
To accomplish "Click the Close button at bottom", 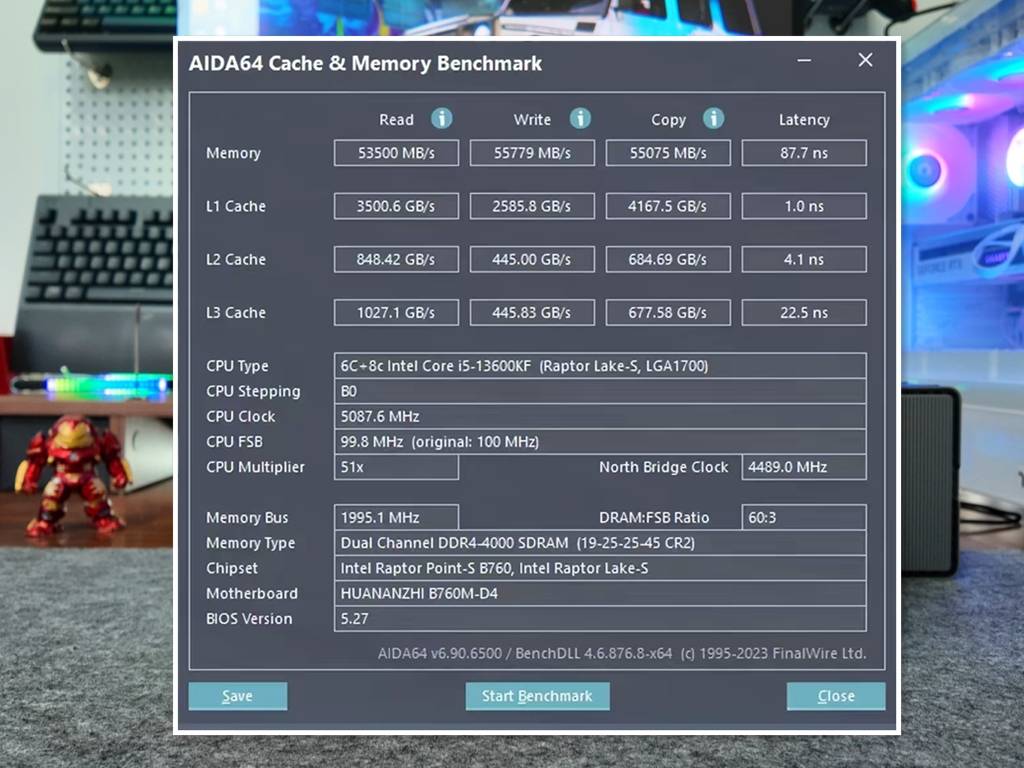I will pyautogui.click(x=836, y=696).
